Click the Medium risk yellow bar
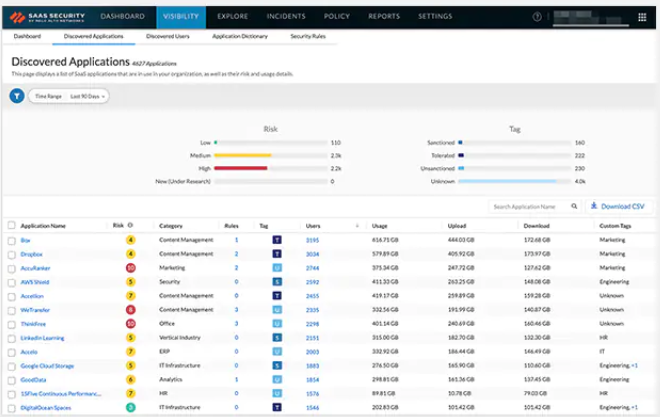Image resolution: width=660 pixels, height=417 pixels. pyautogui.click(x=242, y=155)
